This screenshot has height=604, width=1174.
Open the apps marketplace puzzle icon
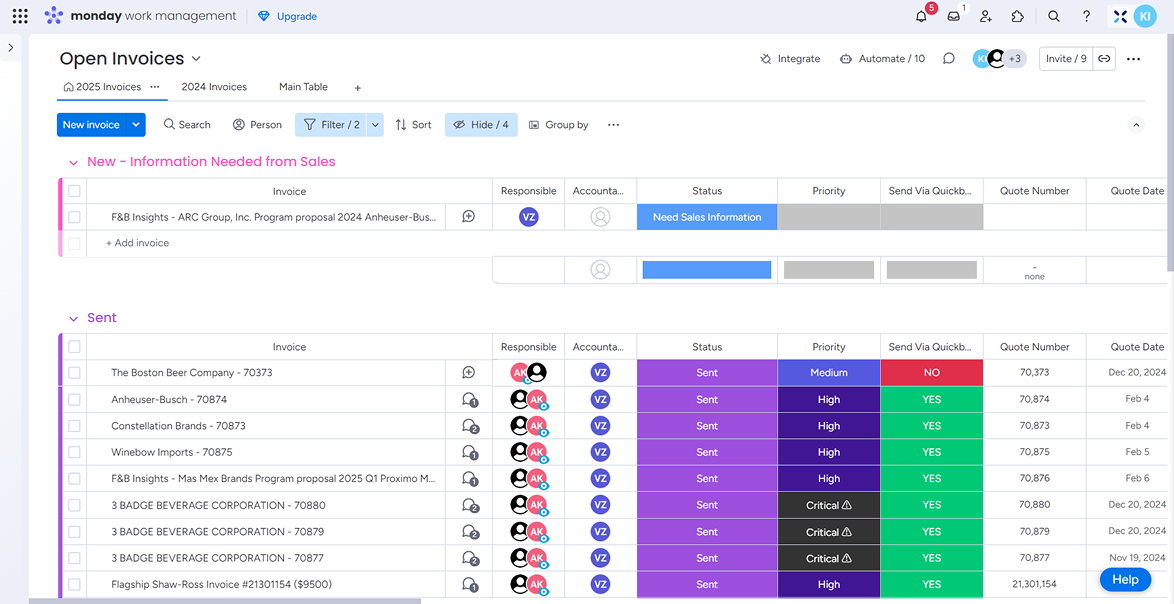tap(1018, 16)
